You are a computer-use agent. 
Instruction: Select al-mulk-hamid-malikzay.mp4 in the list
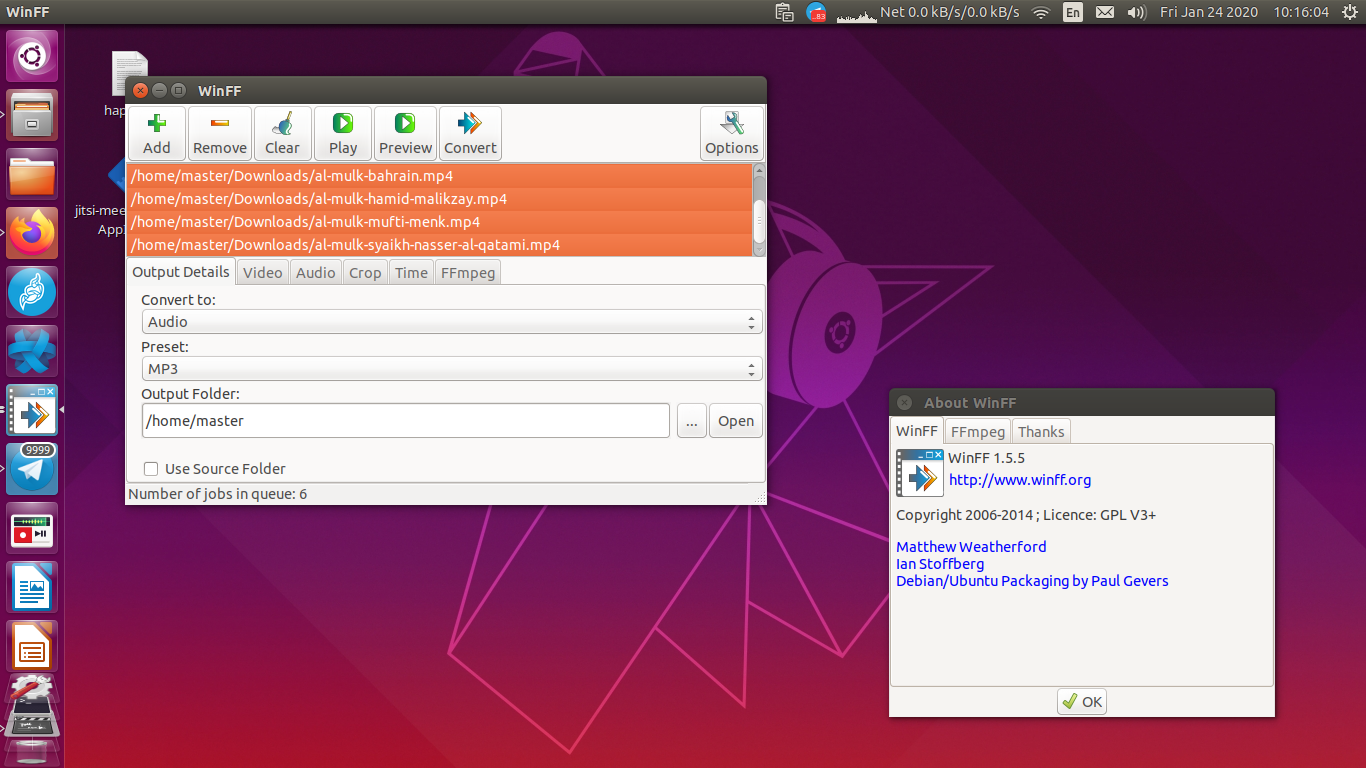(440, 199)
